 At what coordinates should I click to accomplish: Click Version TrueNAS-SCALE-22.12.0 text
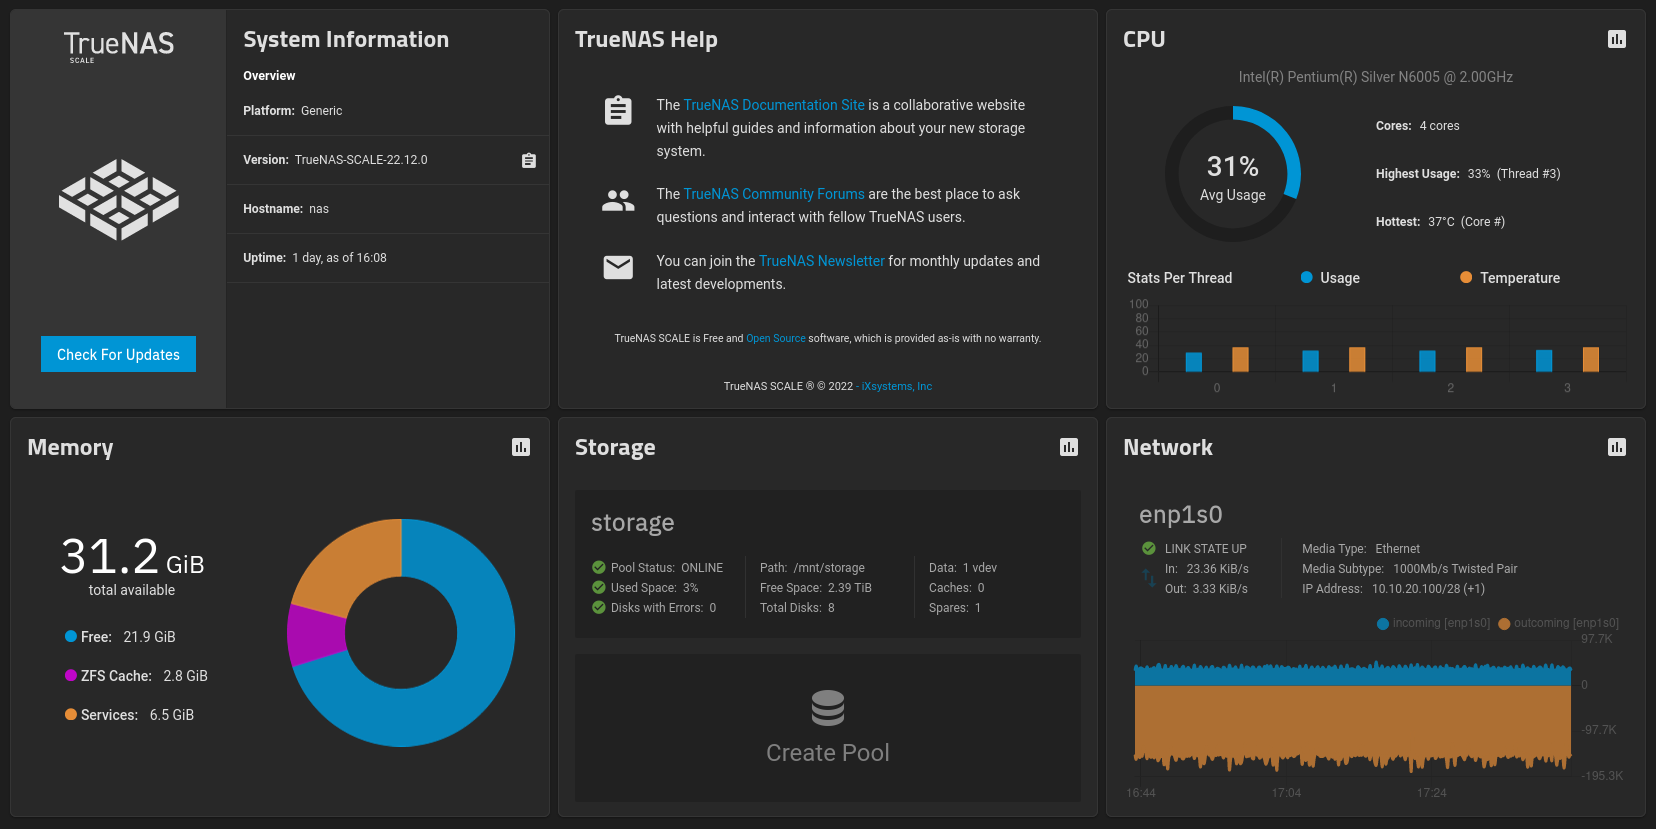[x=335, y=160]
